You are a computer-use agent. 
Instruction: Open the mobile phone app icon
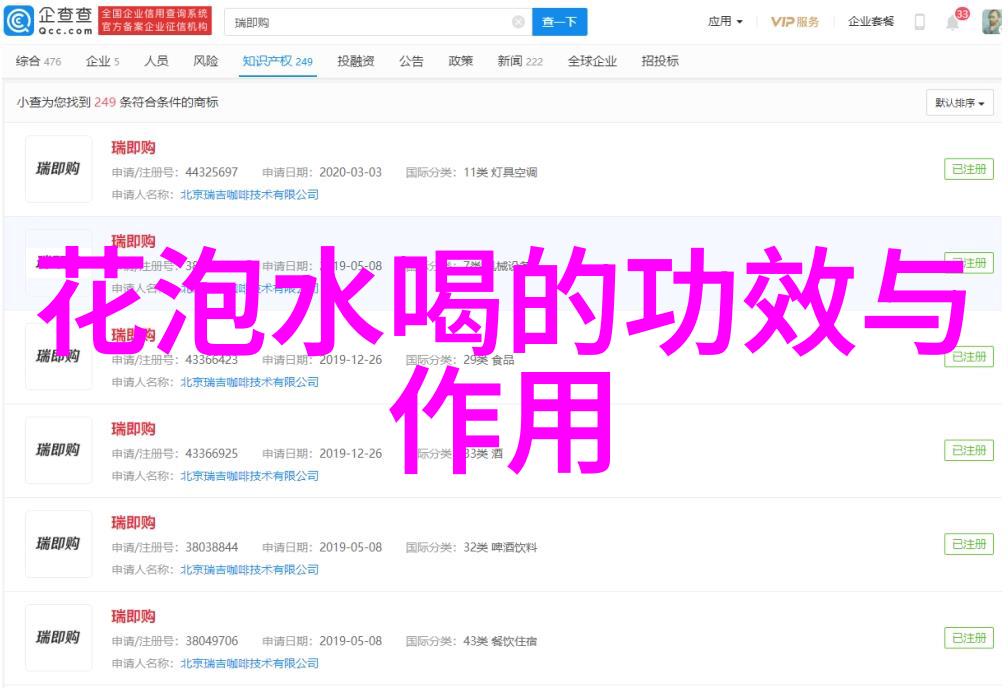(919, 22)
